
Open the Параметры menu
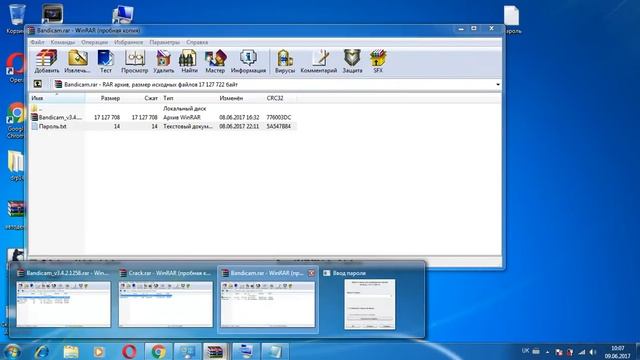point(164,42)
